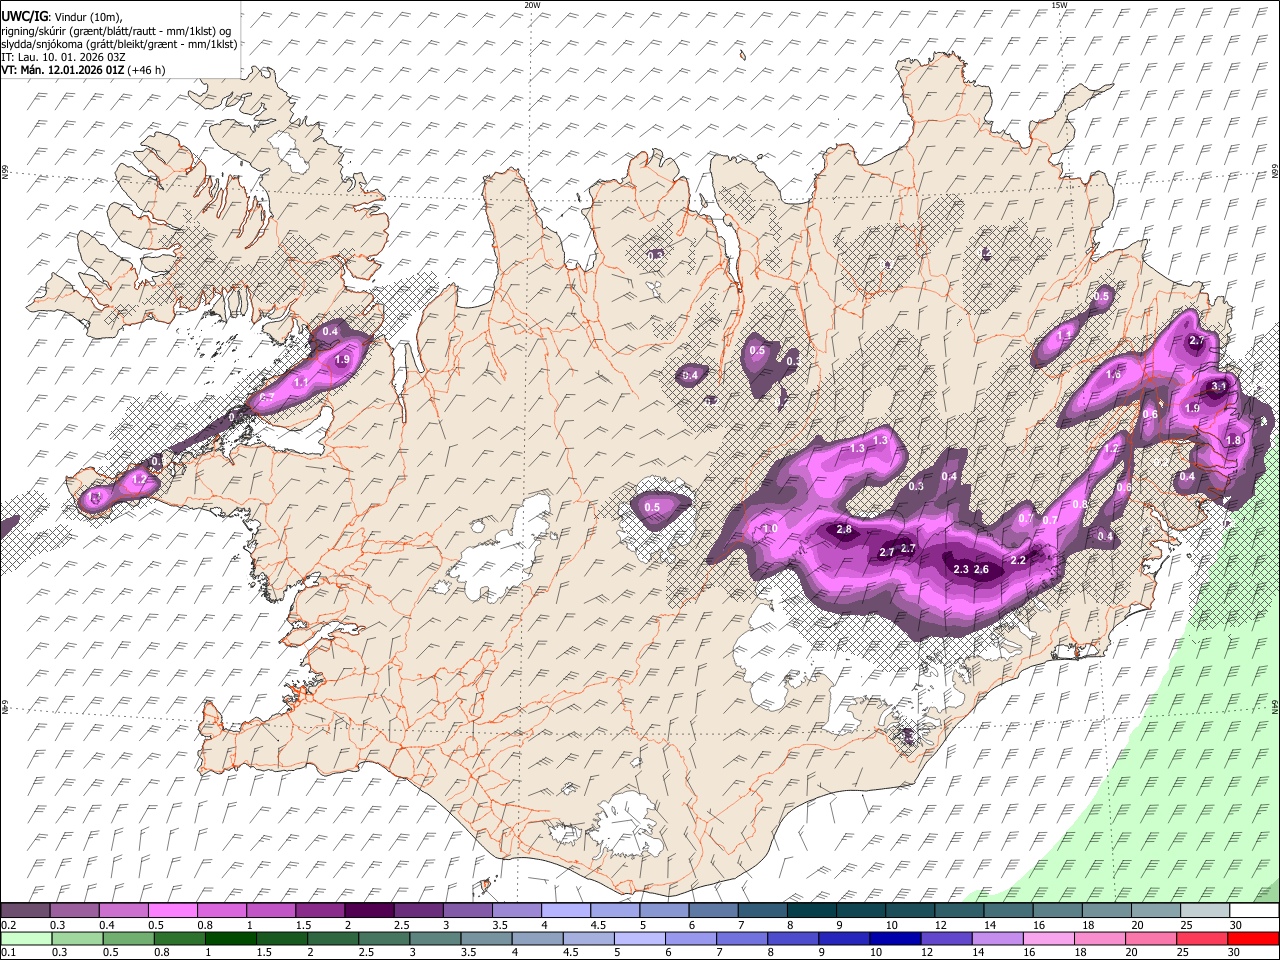Image resolution: width=1280 pixels, height=960 pixels.
Task: Click the '1.0' snowfall value label
Action: (x=770, y=529)
